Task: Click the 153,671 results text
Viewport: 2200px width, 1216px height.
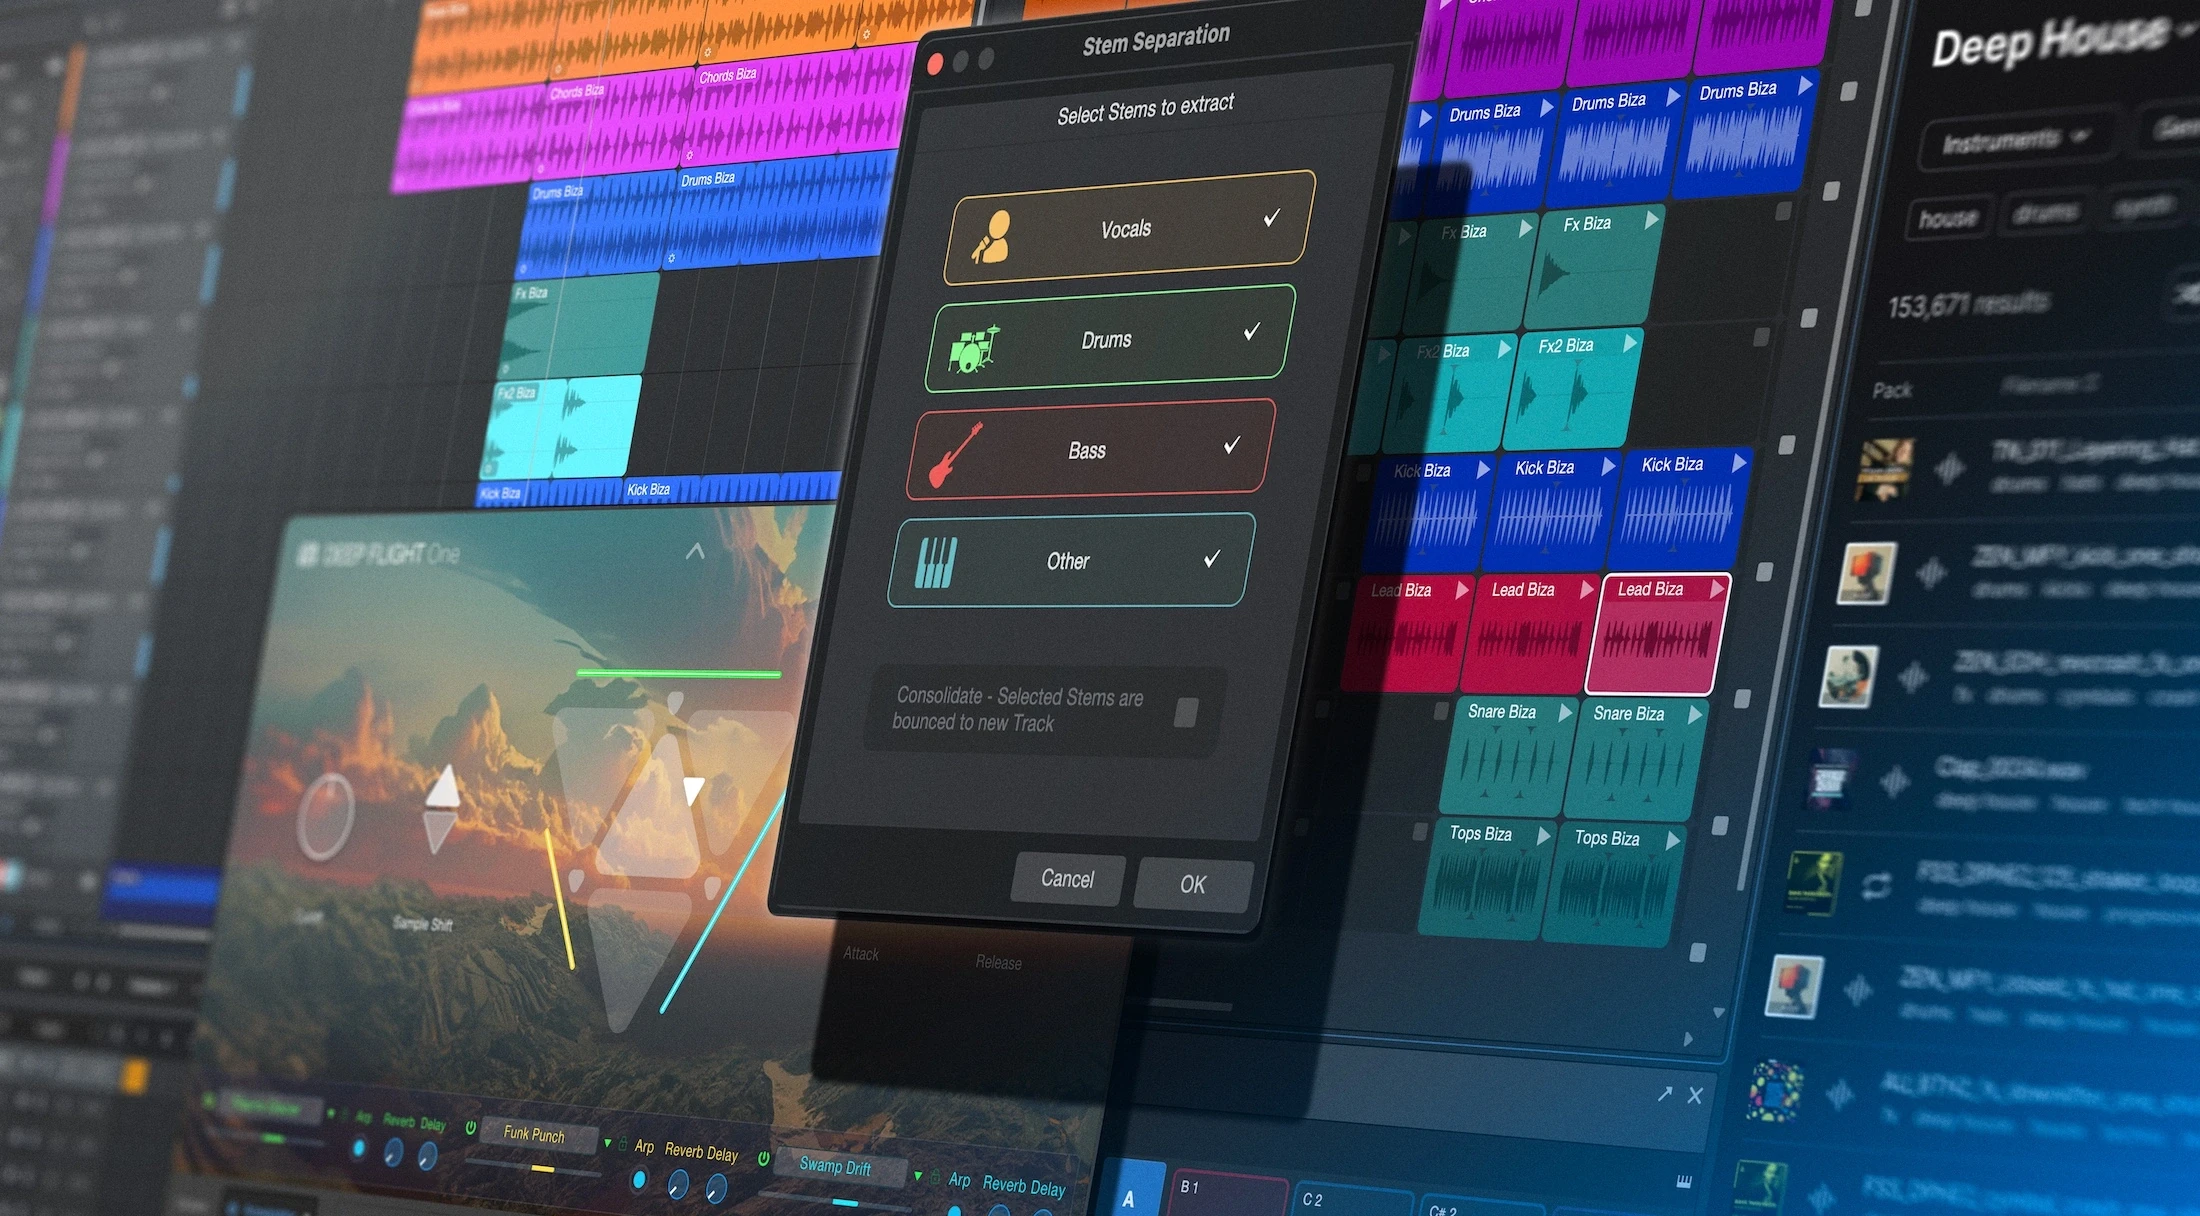Action: pyautogui.click(x=1968, y=303)
